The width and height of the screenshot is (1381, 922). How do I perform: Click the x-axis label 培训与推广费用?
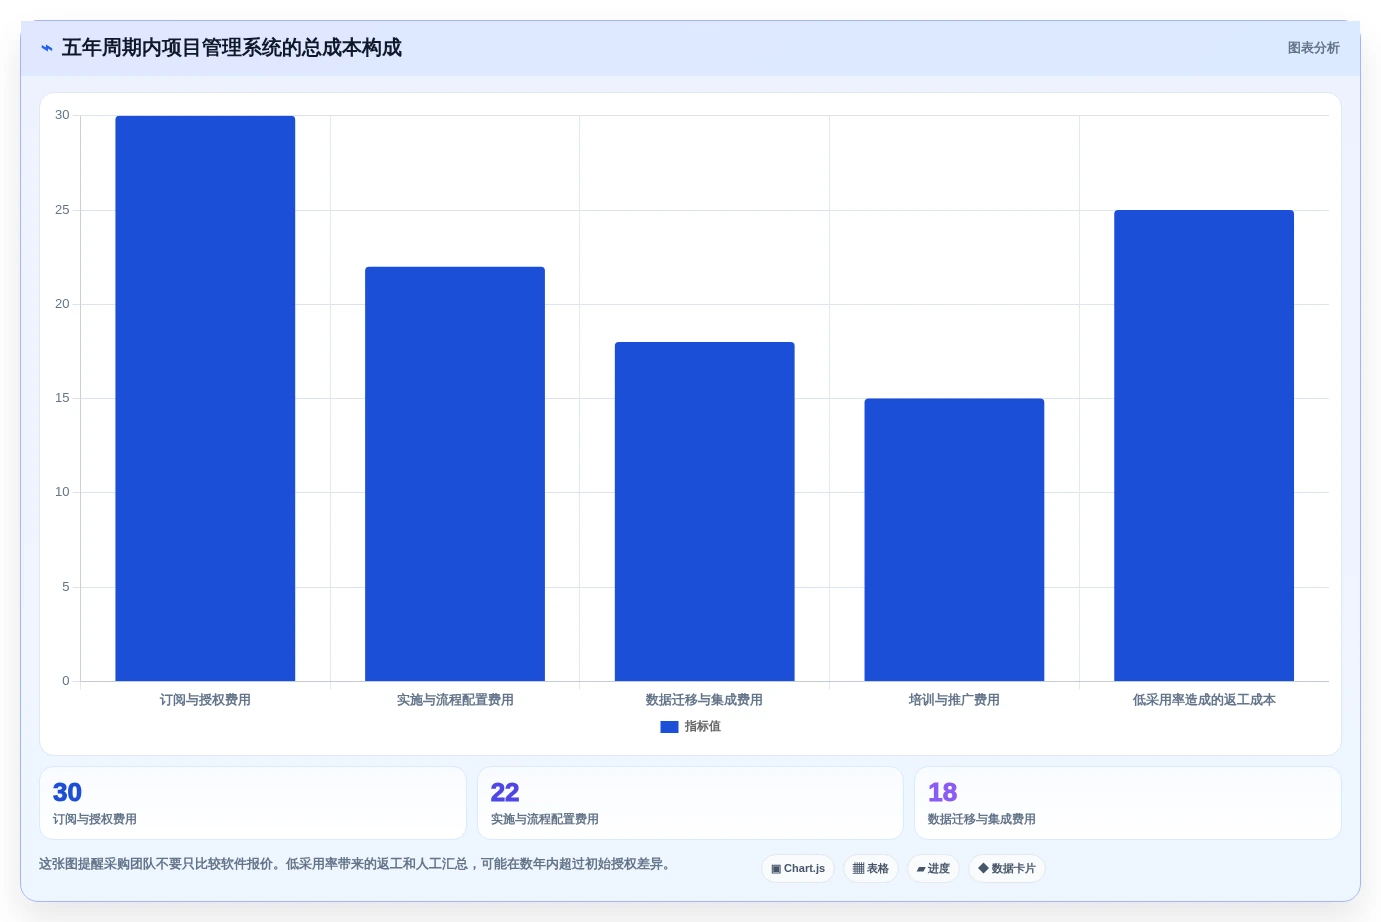click(x=954, y=700)
